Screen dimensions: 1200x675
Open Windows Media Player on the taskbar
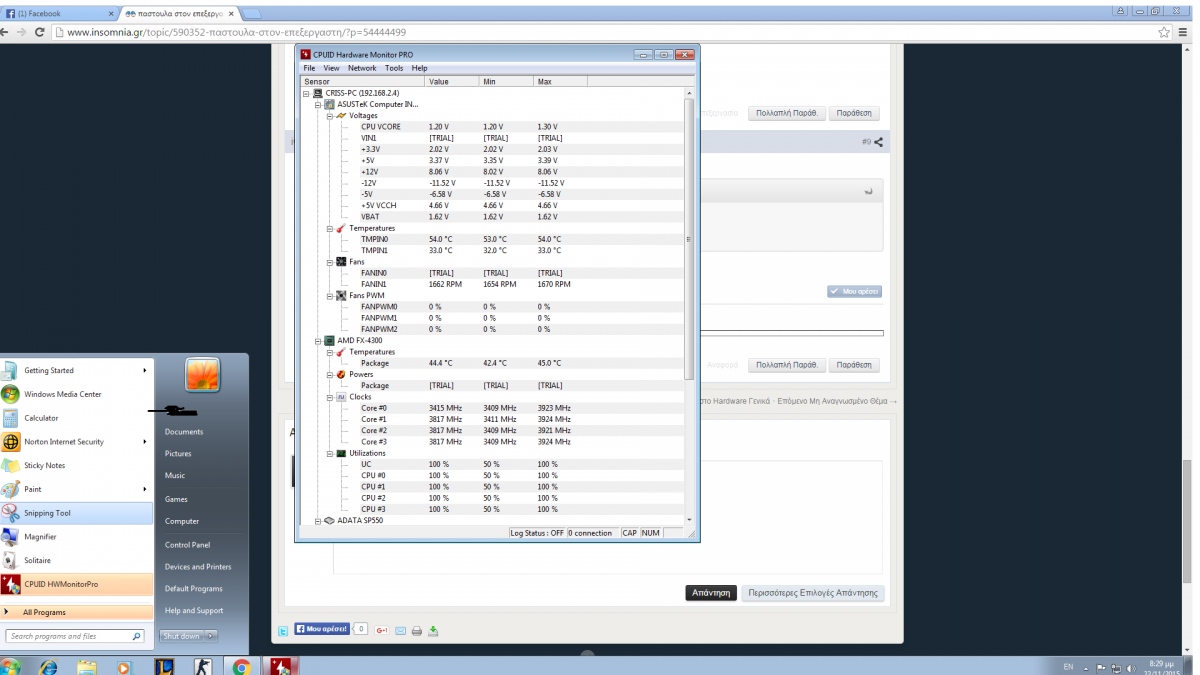(x=124, y=666)
